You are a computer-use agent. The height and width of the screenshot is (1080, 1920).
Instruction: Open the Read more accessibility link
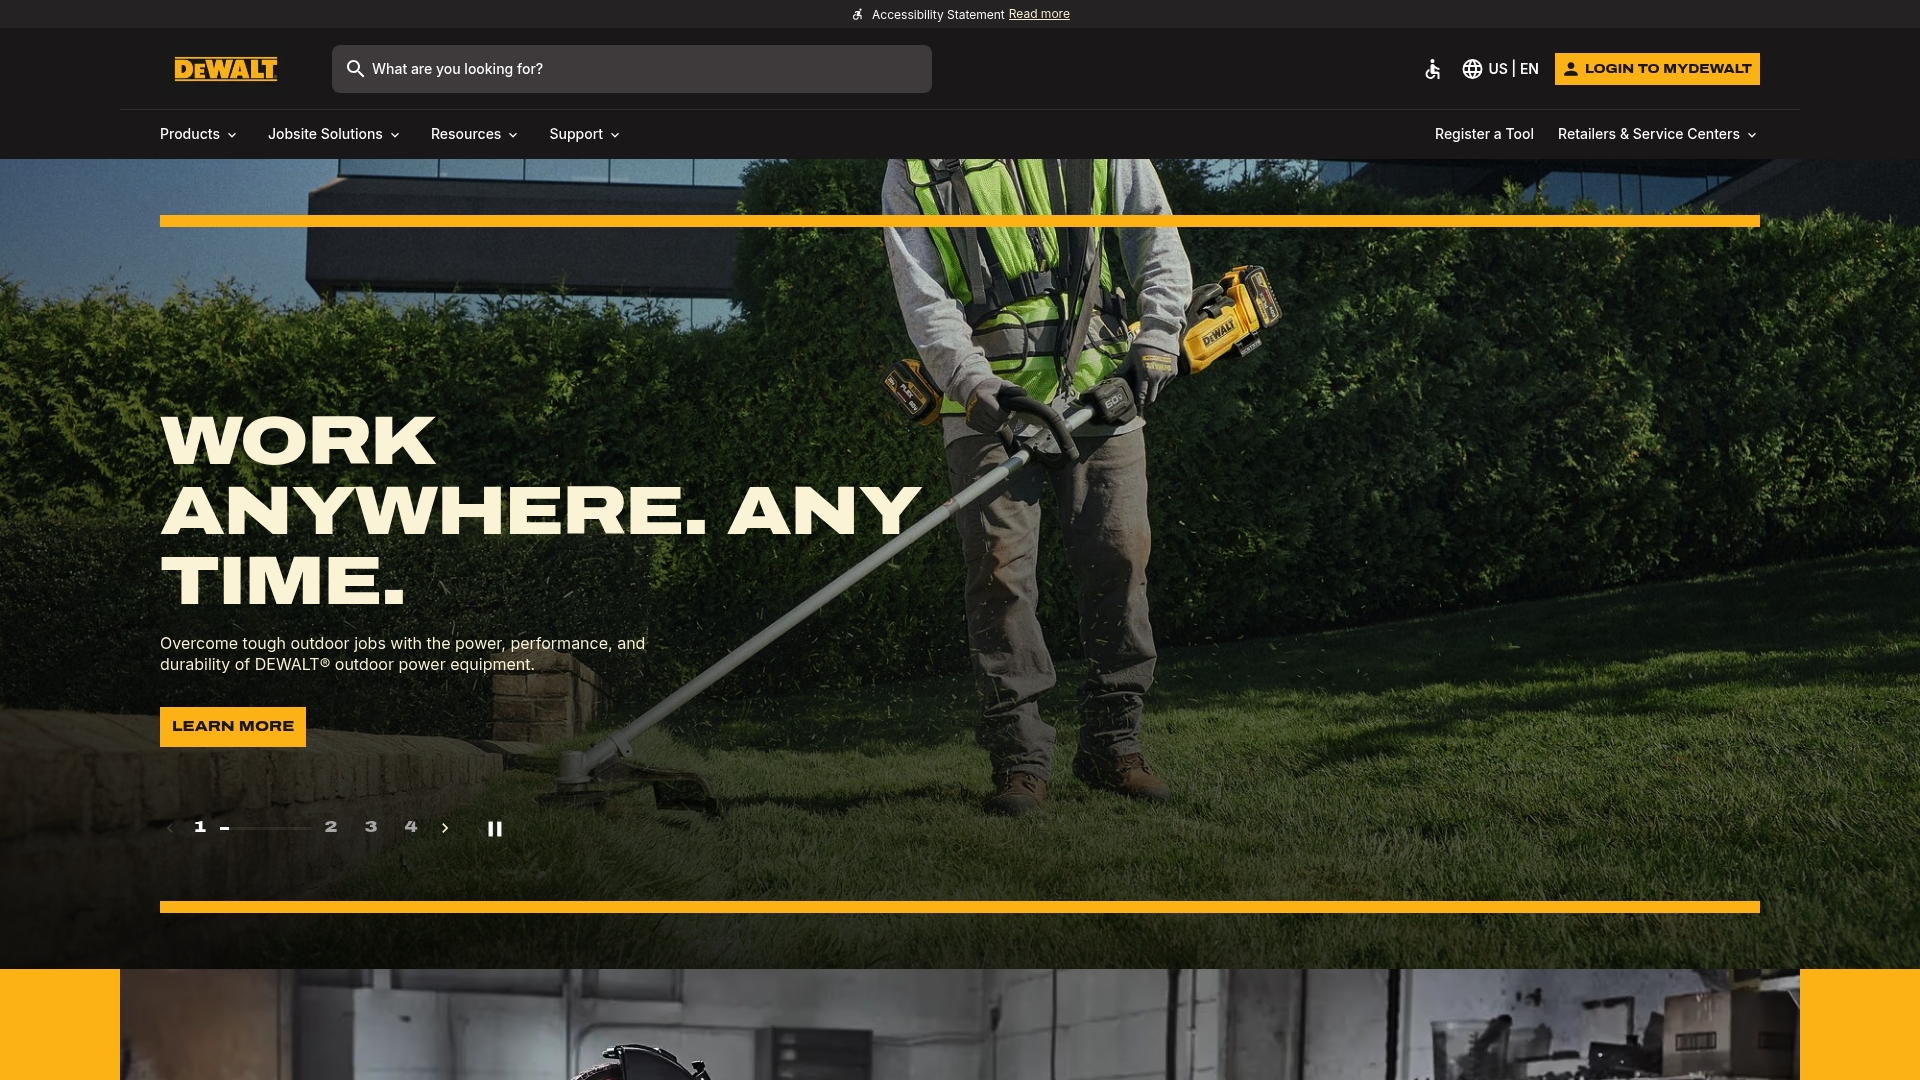coord(1039,14)
